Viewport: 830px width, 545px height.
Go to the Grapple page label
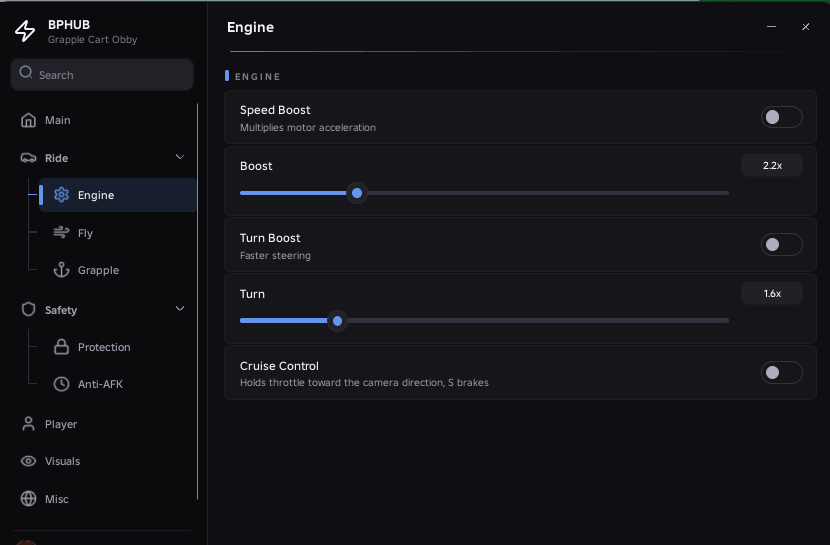click(x=98, y=270)
